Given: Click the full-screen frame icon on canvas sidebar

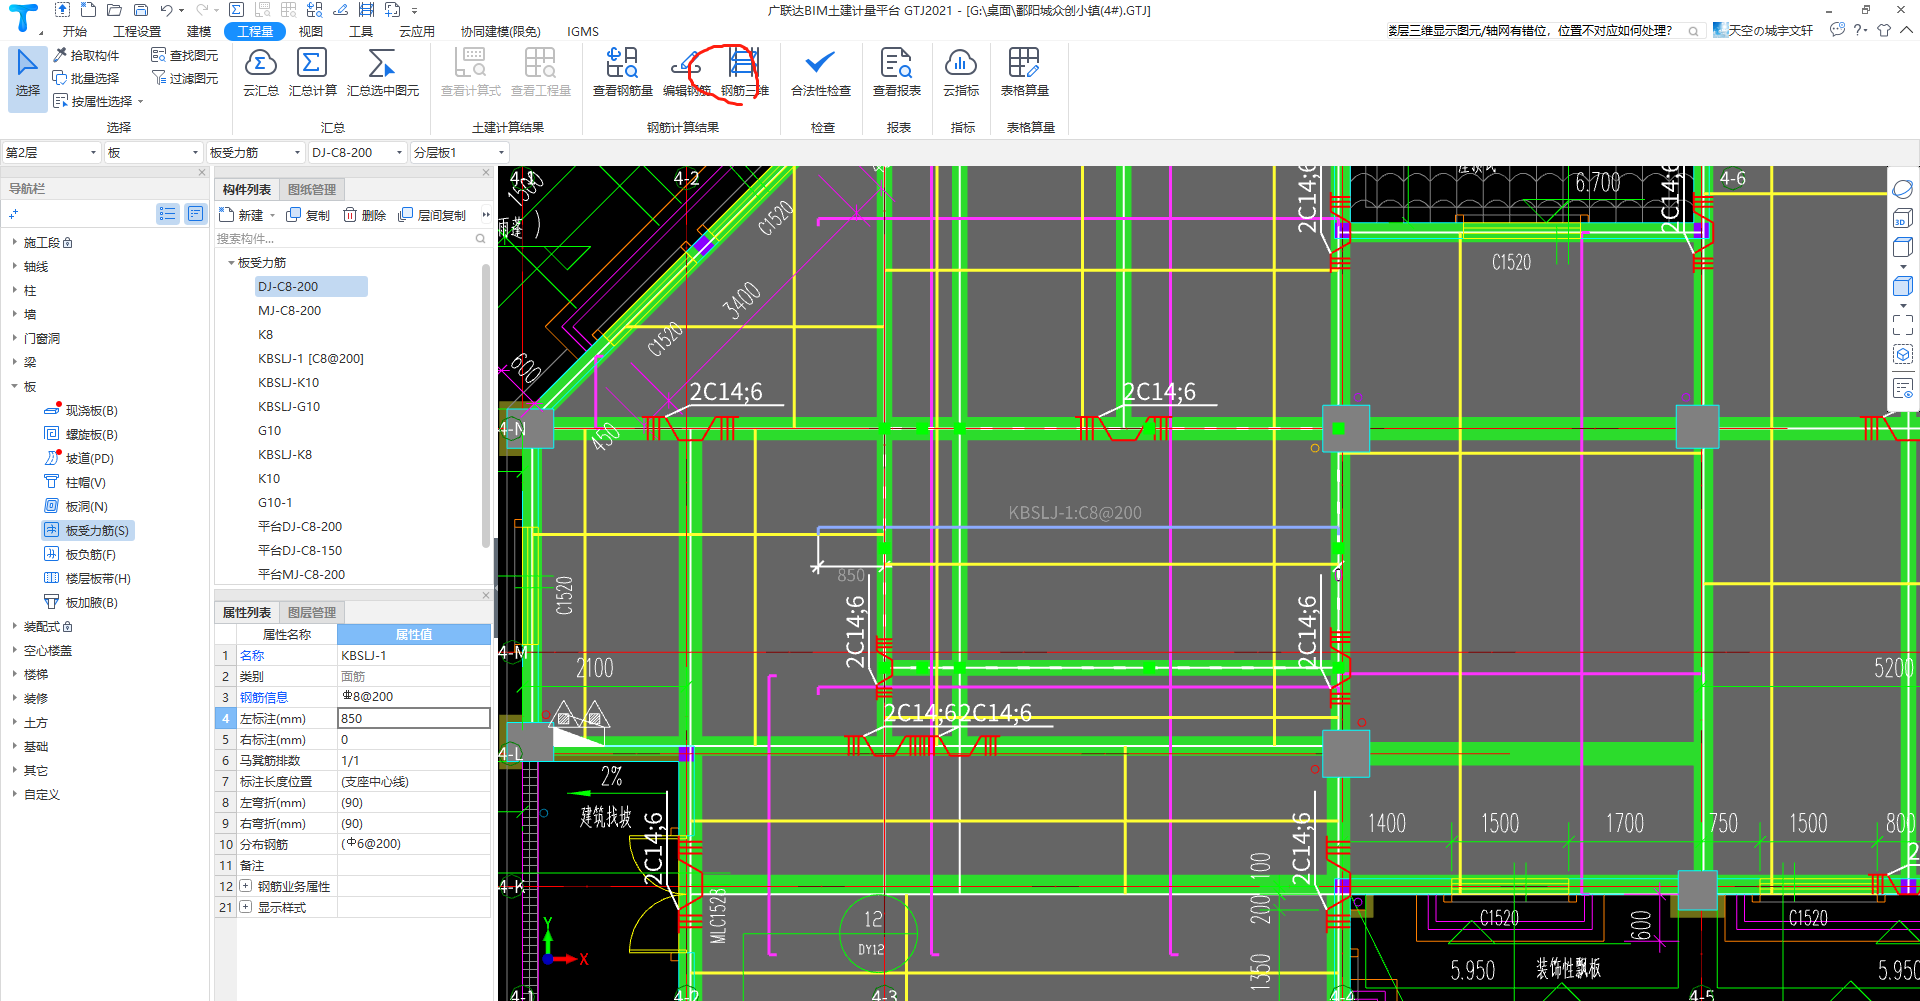Looking at the screenshot, I should coord(1902,325).
